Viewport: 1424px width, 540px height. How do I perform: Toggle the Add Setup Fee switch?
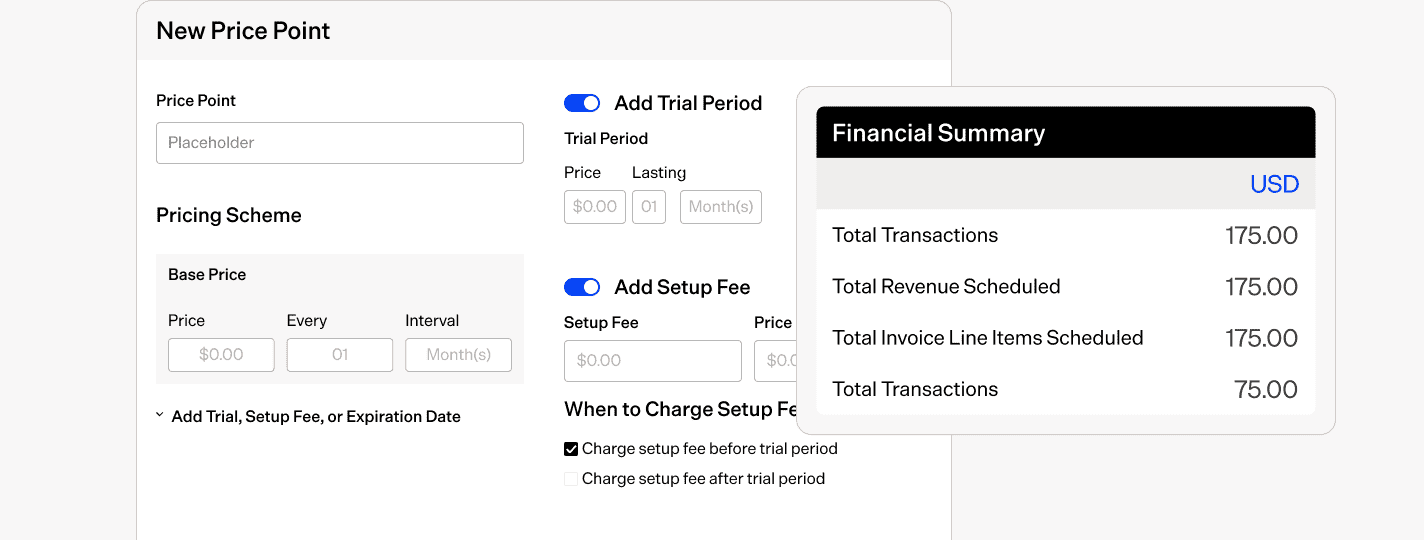tap(582, 287)
